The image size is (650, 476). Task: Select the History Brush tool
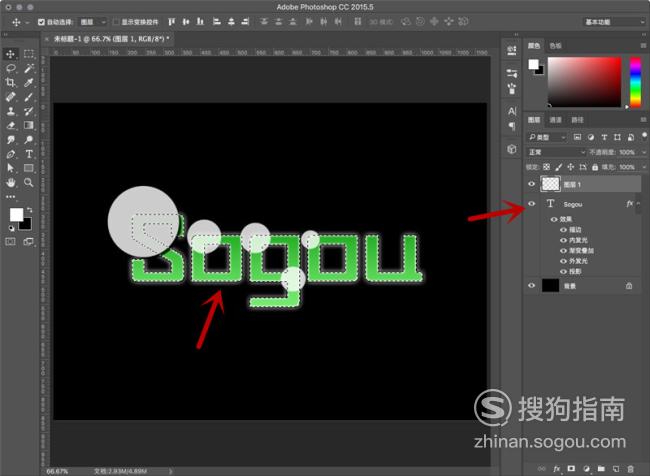(29, 111)
